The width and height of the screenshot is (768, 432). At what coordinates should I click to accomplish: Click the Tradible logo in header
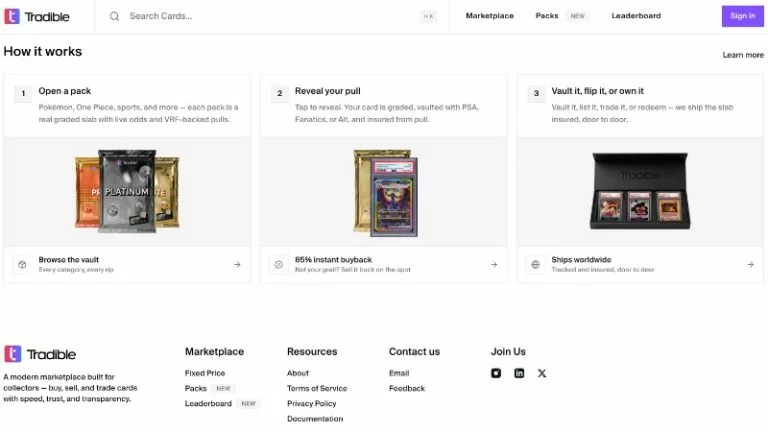[37, 16]
